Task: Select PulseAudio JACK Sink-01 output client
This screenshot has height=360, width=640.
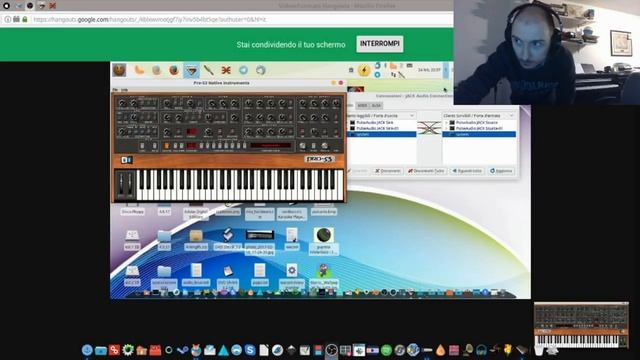Action: [377, 128]
